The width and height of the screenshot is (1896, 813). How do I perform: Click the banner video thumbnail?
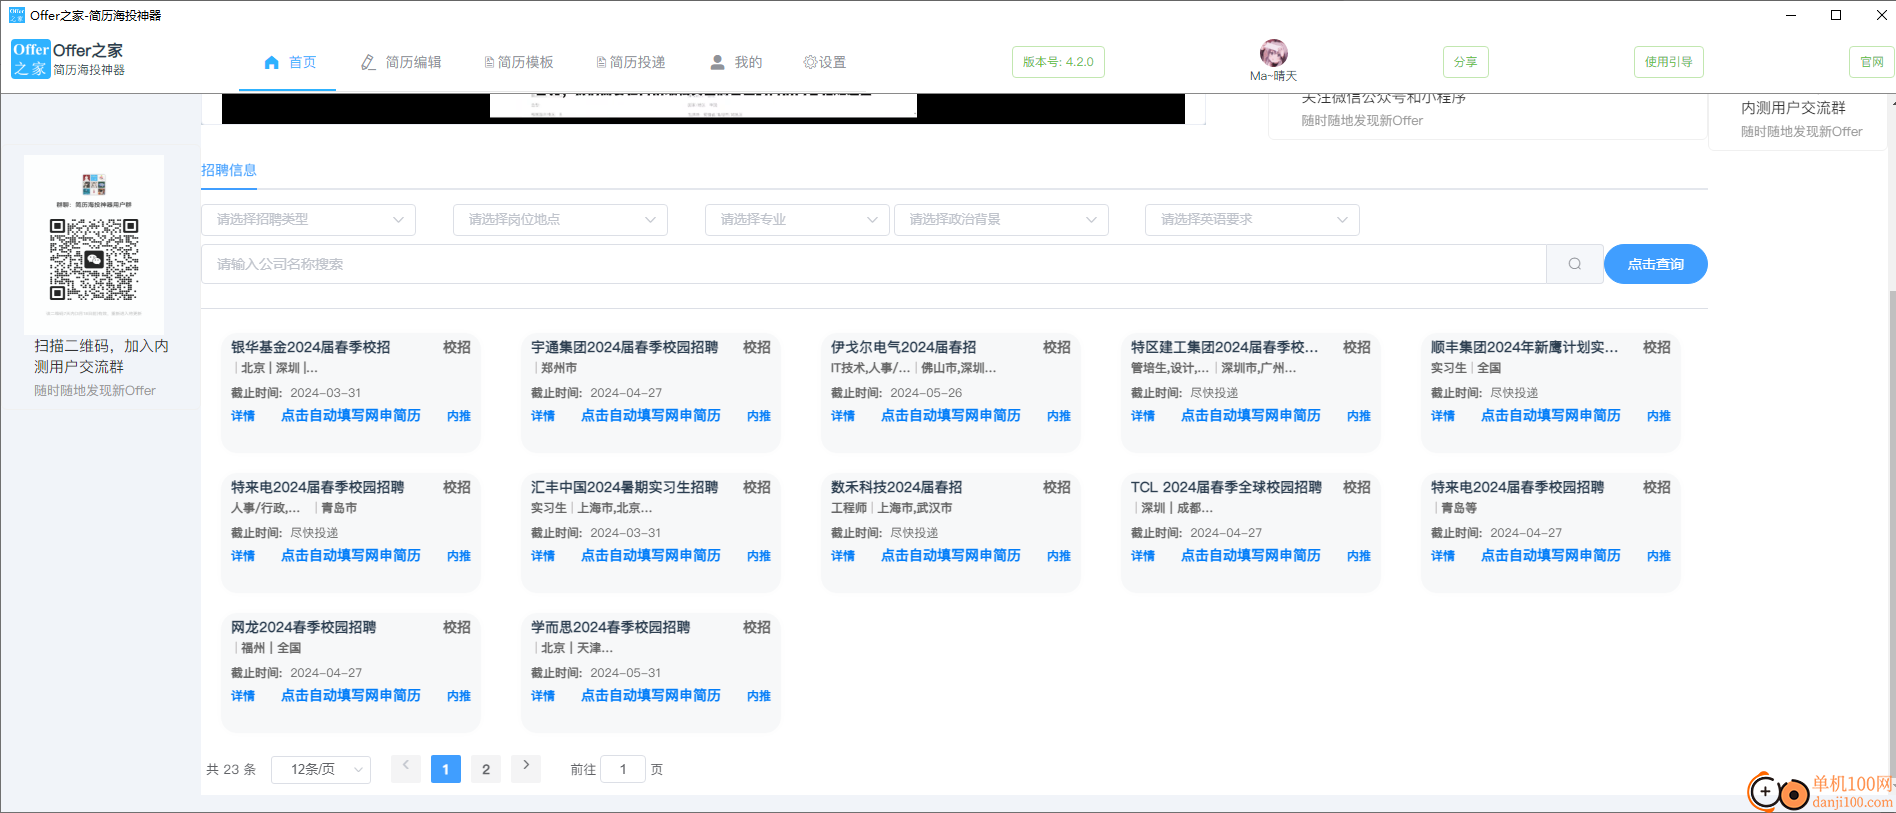703,108
